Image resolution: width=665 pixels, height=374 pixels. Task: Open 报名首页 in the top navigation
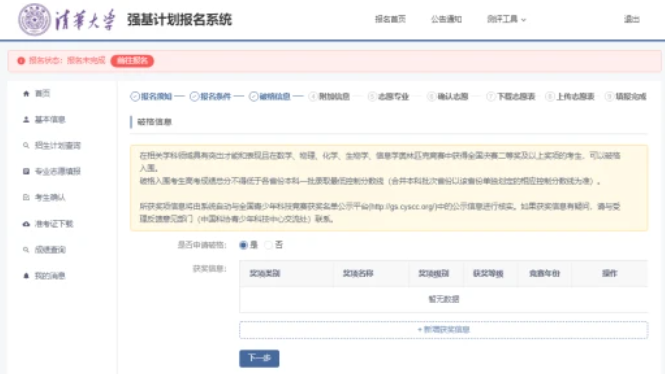point(390,19)
